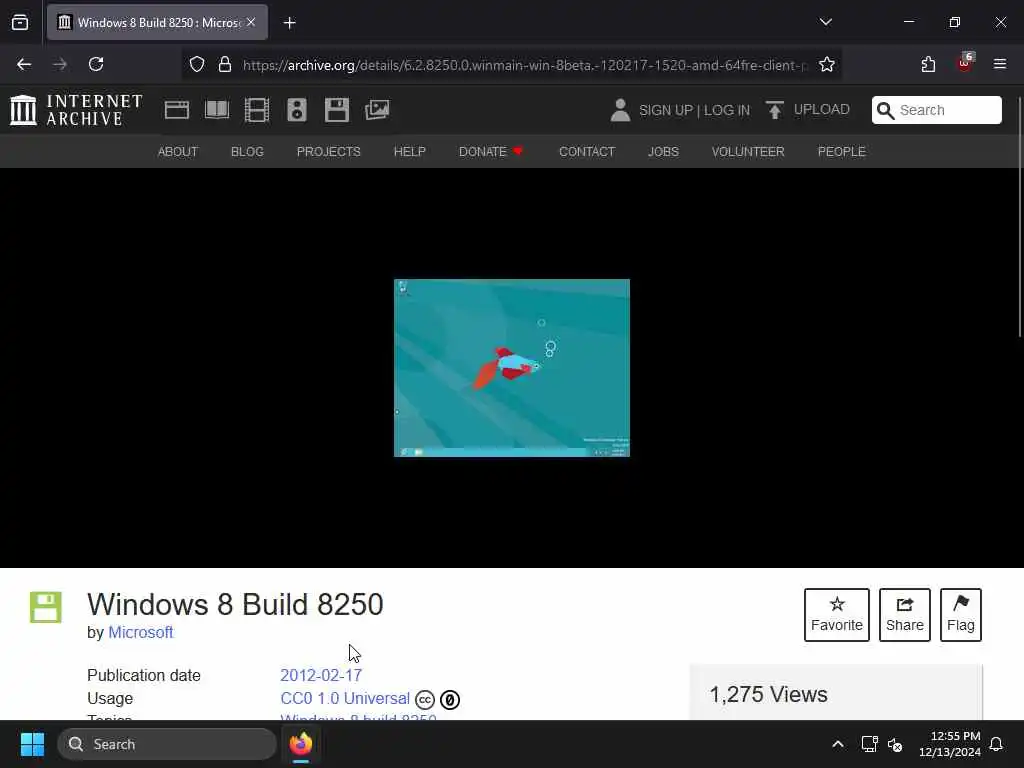Screen dimensions: 1024x768
Task: Open the Web (Wayback) media icon
Action: [x=176, y=110]
